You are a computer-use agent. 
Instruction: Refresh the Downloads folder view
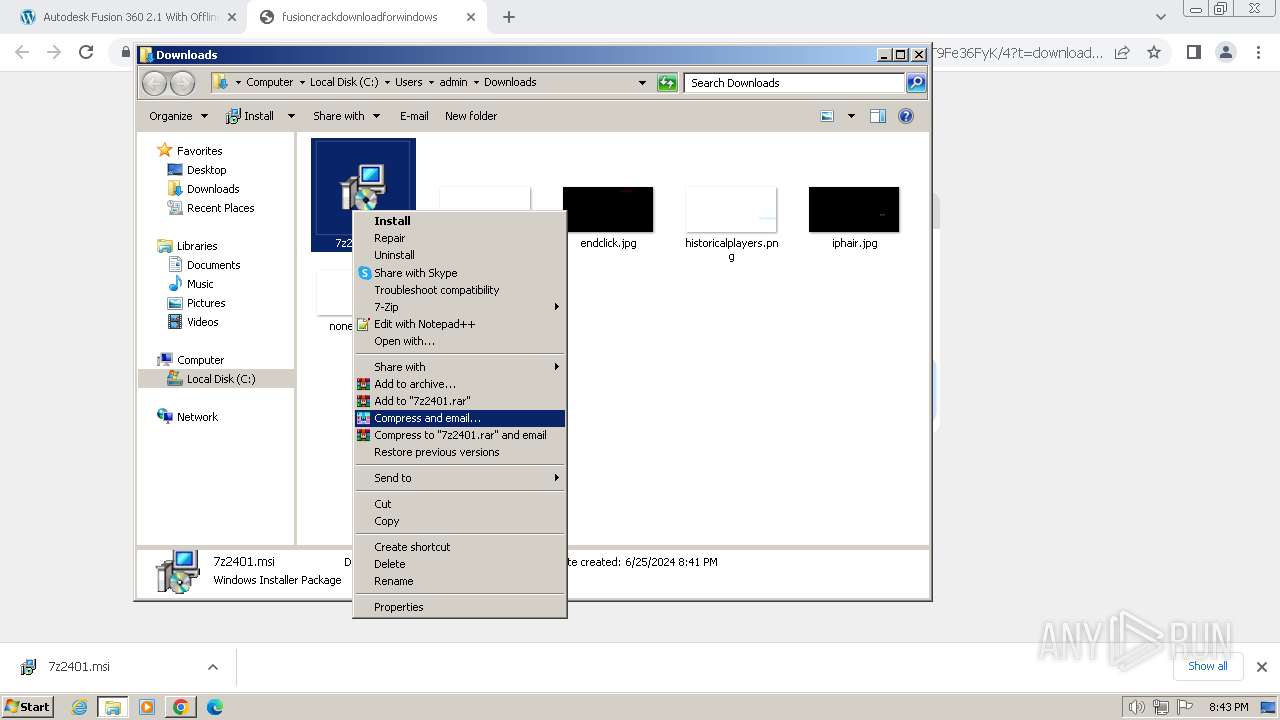(667, 83)
